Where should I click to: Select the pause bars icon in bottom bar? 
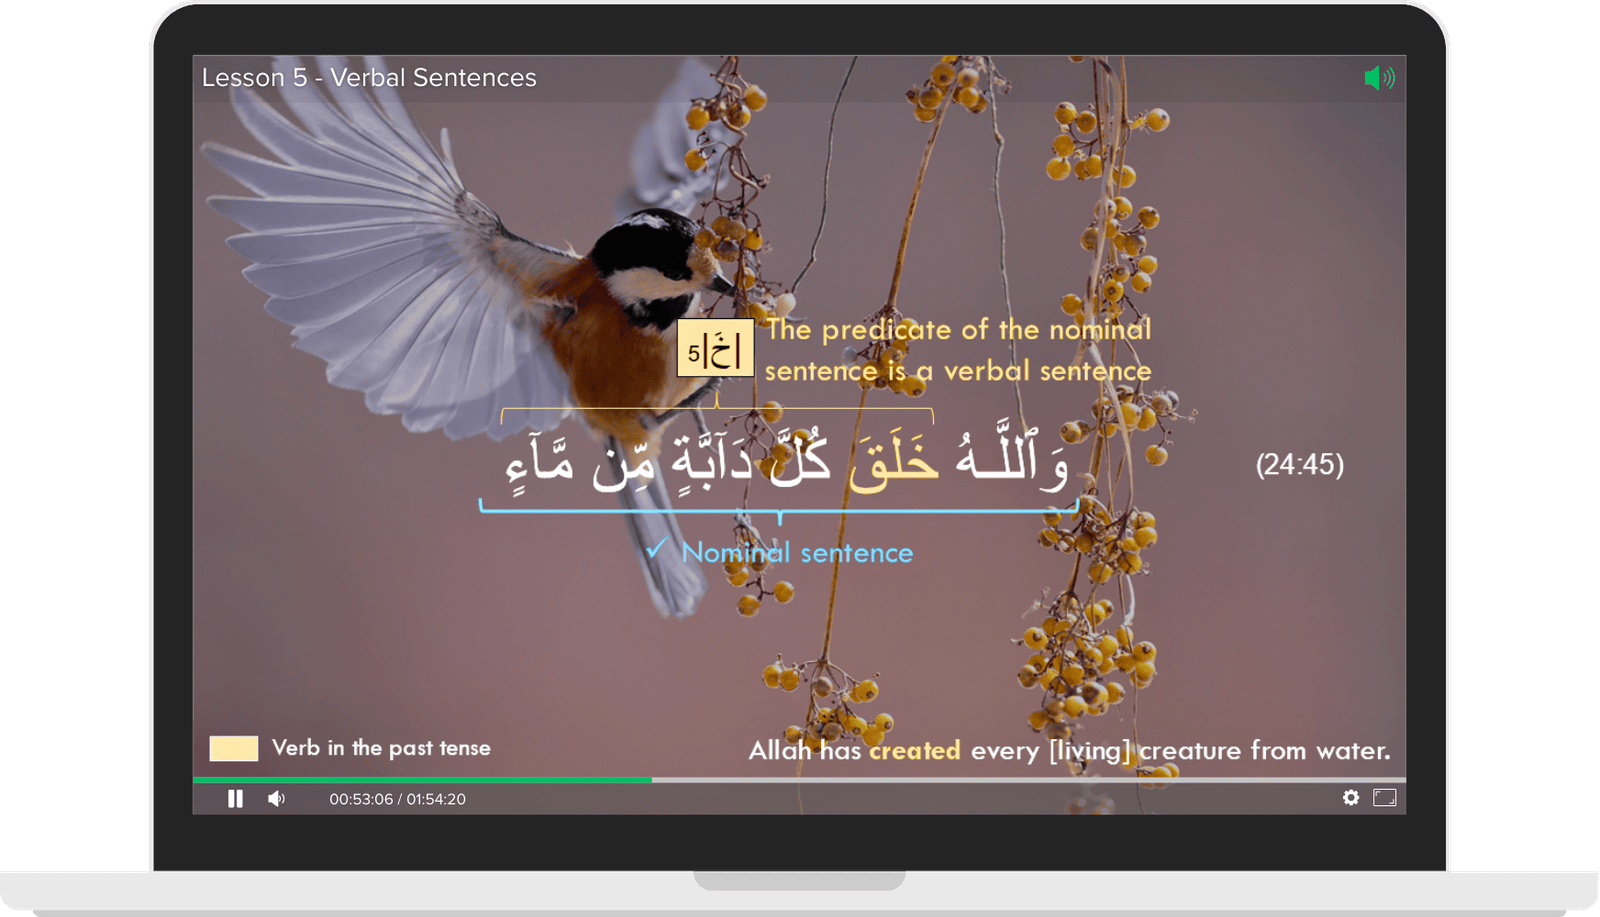(236, 797)
